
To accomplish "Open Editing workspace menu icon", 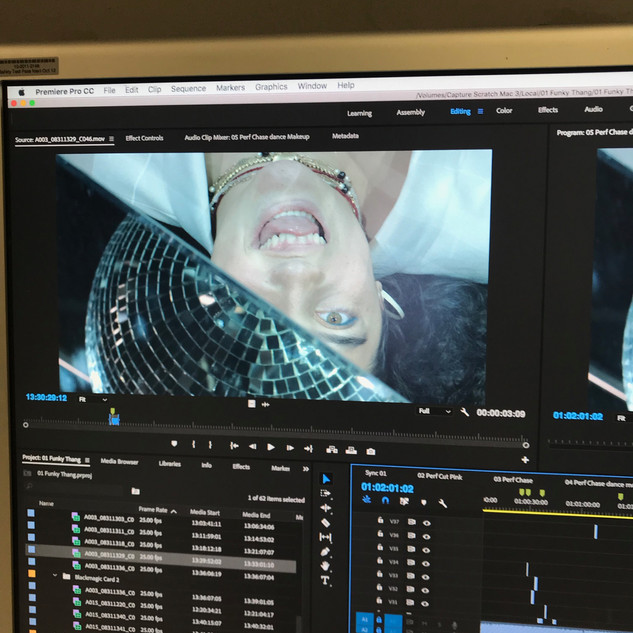I will pos(480,111).
